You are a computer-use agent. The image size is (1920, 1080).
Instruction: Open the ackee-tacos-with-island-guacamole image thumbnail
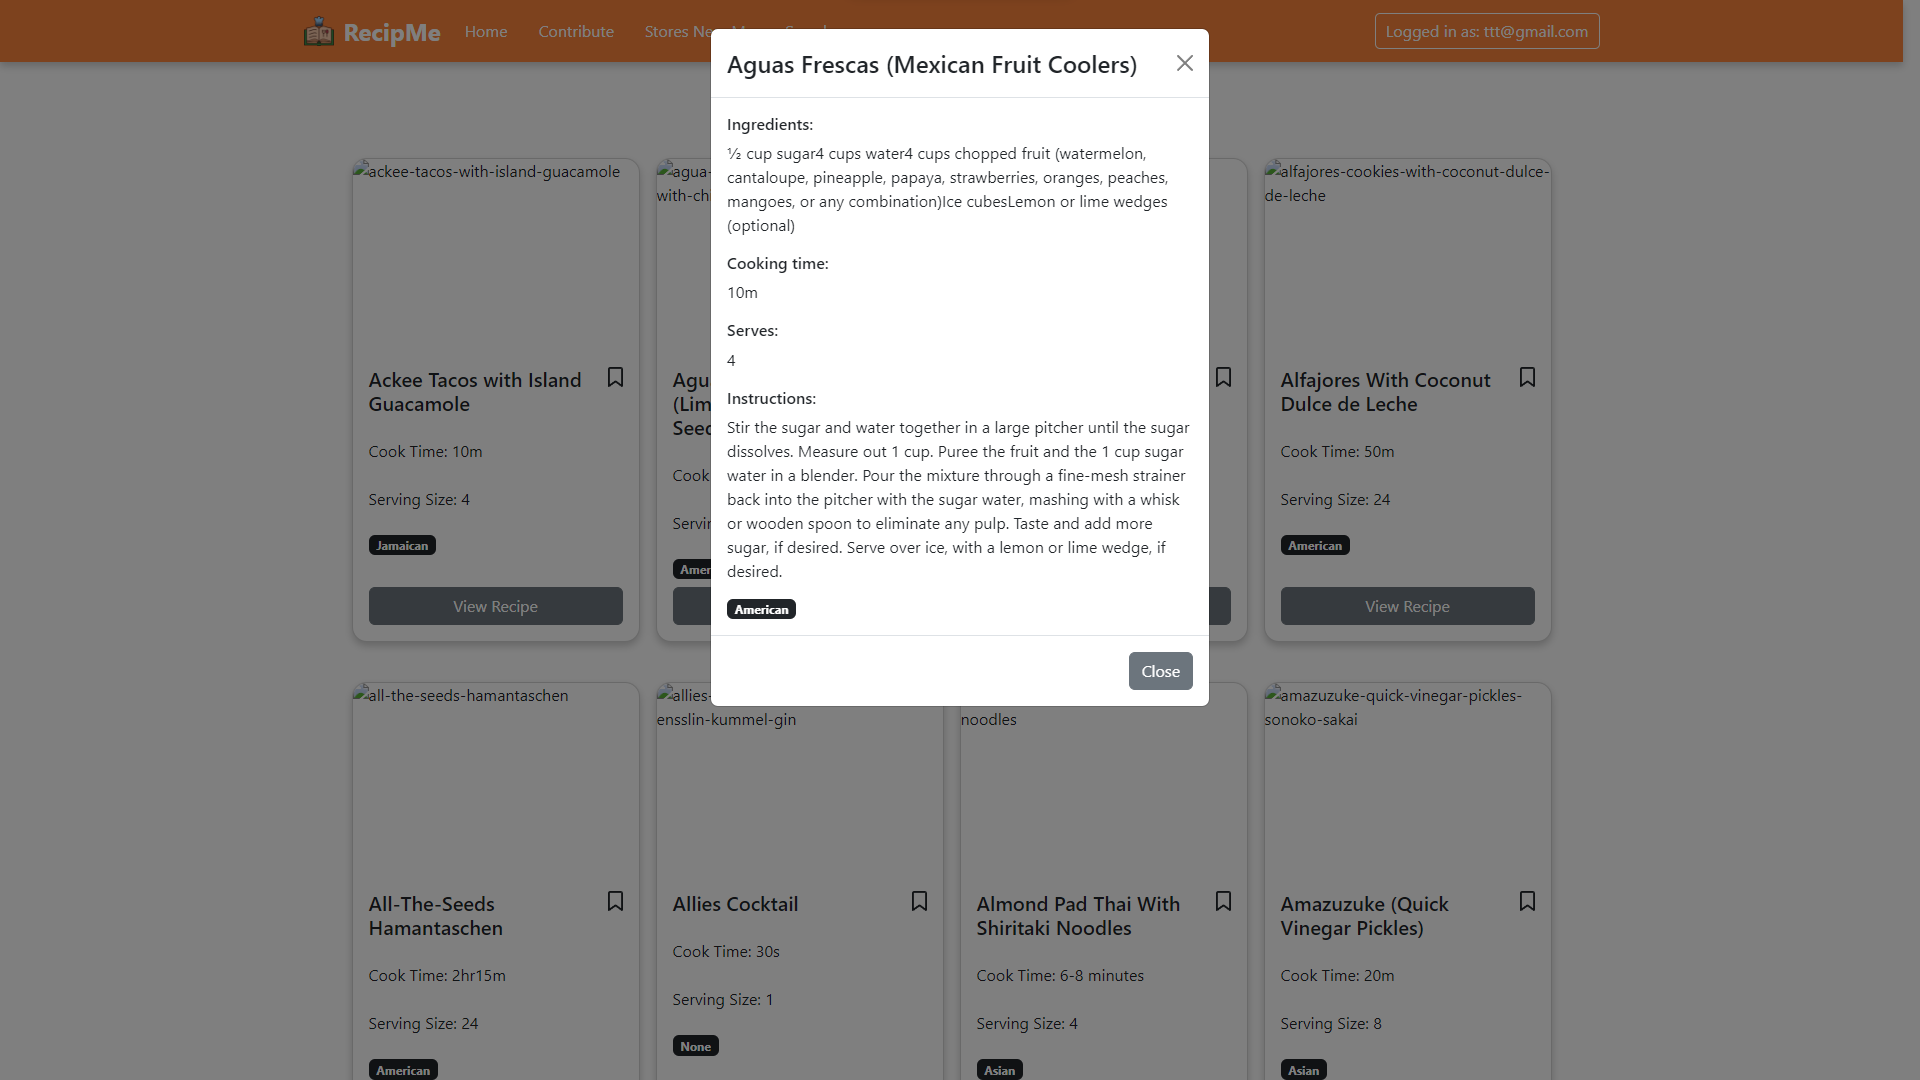pos(496,255)
